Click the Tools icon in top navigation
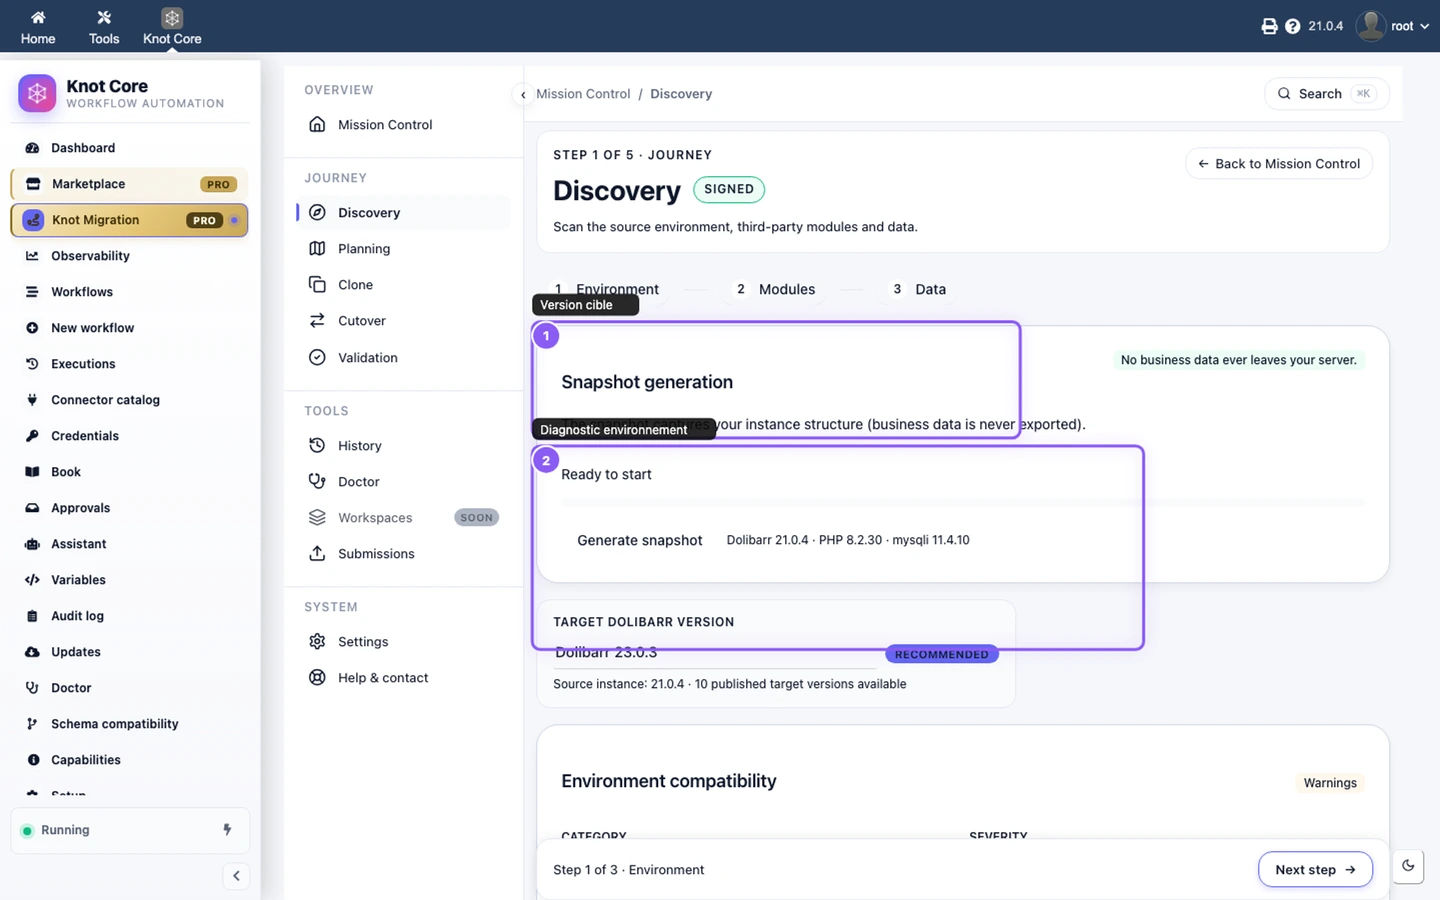The image size is (1440, 900). [x=104, y=27]
